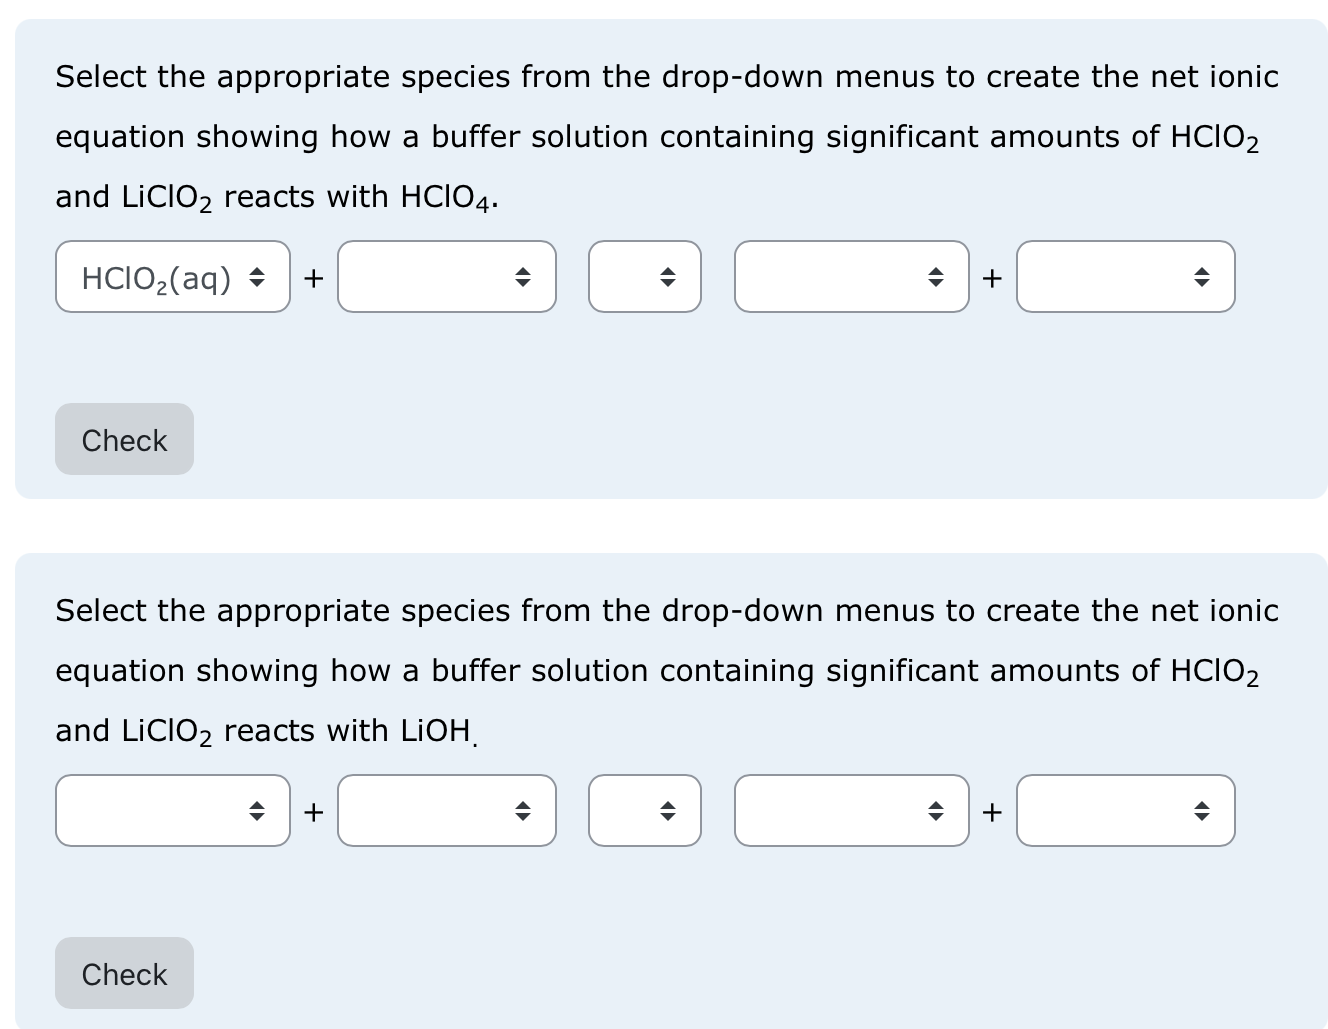Open the reaction arrow dropdown in first equation
This screenshot has height=1029, width=1328.
[645, 277]
